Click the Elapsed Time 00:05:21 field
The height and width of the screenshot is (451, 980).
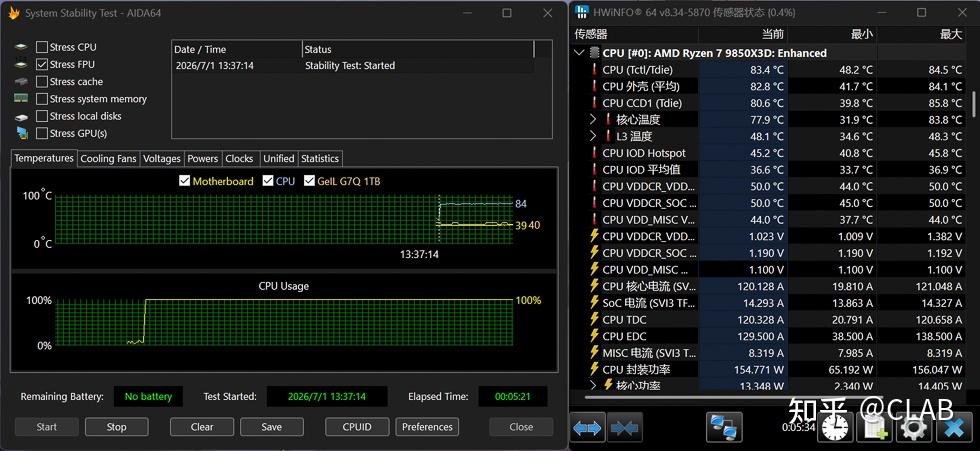(x=512, y=396)
